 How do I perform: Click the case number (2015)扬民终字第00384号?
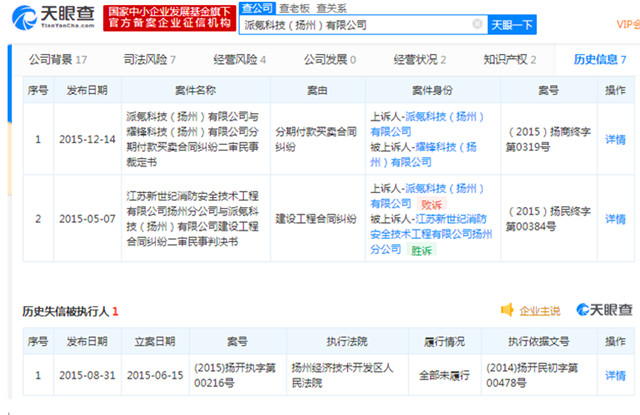click(548, 219)
